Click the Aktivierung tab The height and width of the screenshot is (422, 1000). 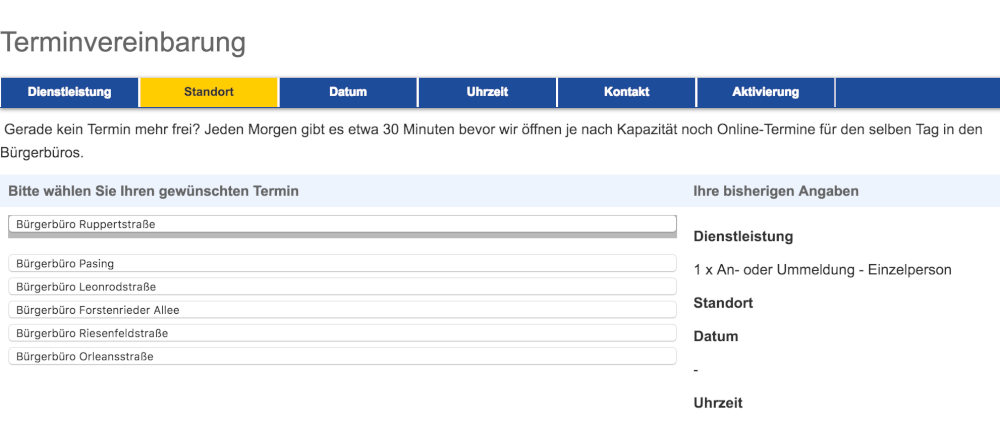coord(766,92)
